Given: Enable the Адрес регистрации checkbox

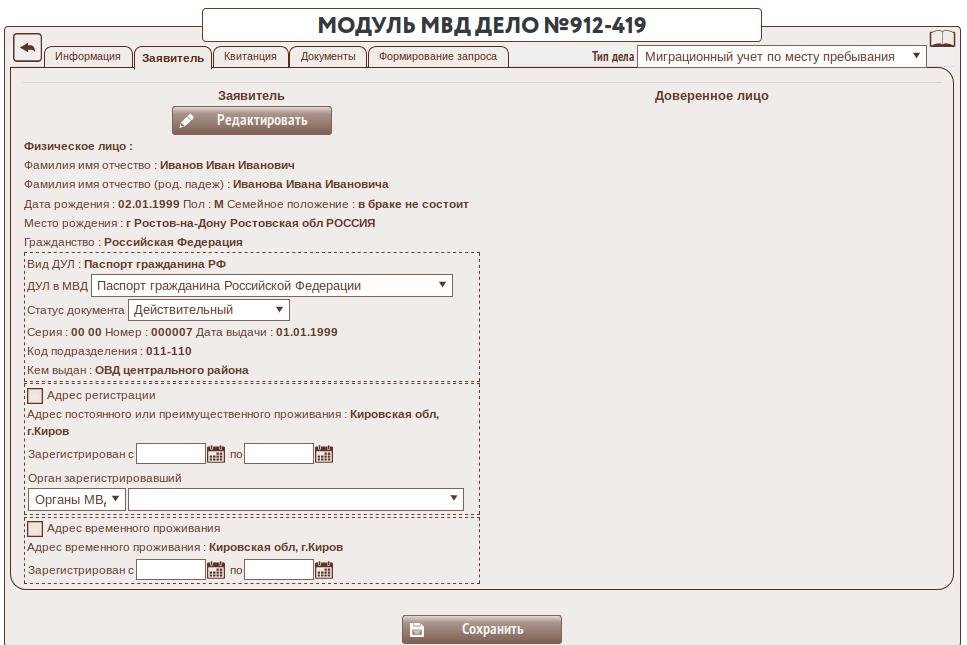Looking at the screenshot, I should pyautogui.click(x=35, y=396).
